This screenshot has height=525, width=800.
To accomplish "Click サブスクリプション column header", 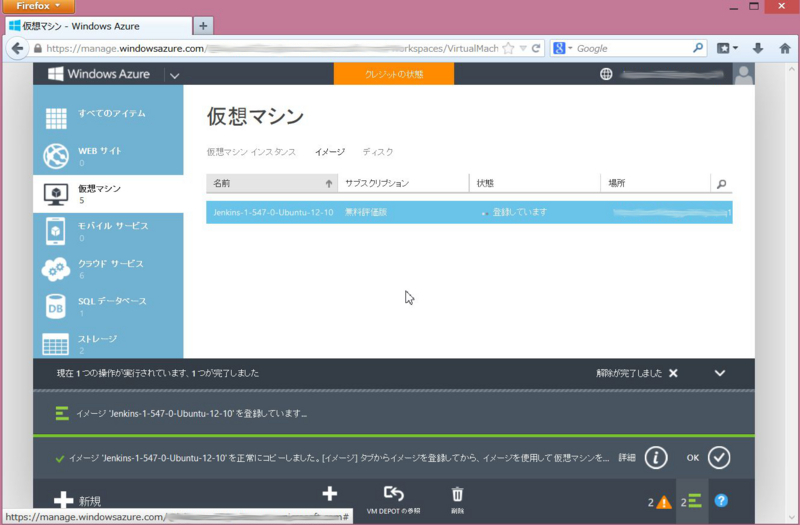I will coord(403,183).
